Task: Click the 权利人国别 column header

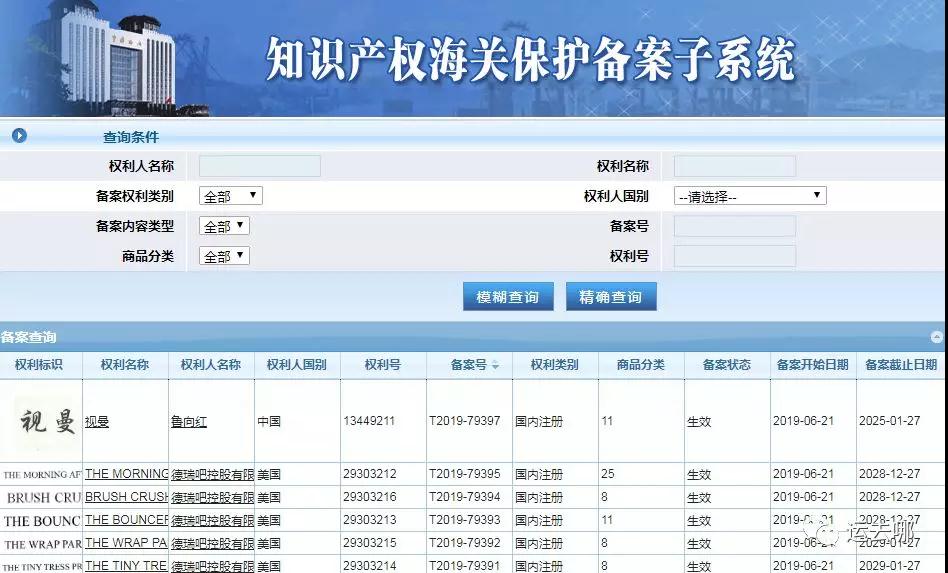Action: tap(296, 364)
